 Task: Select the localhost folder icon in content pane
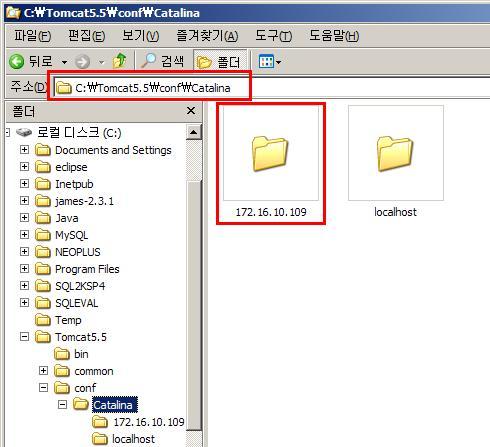click(x=395, y=154)
